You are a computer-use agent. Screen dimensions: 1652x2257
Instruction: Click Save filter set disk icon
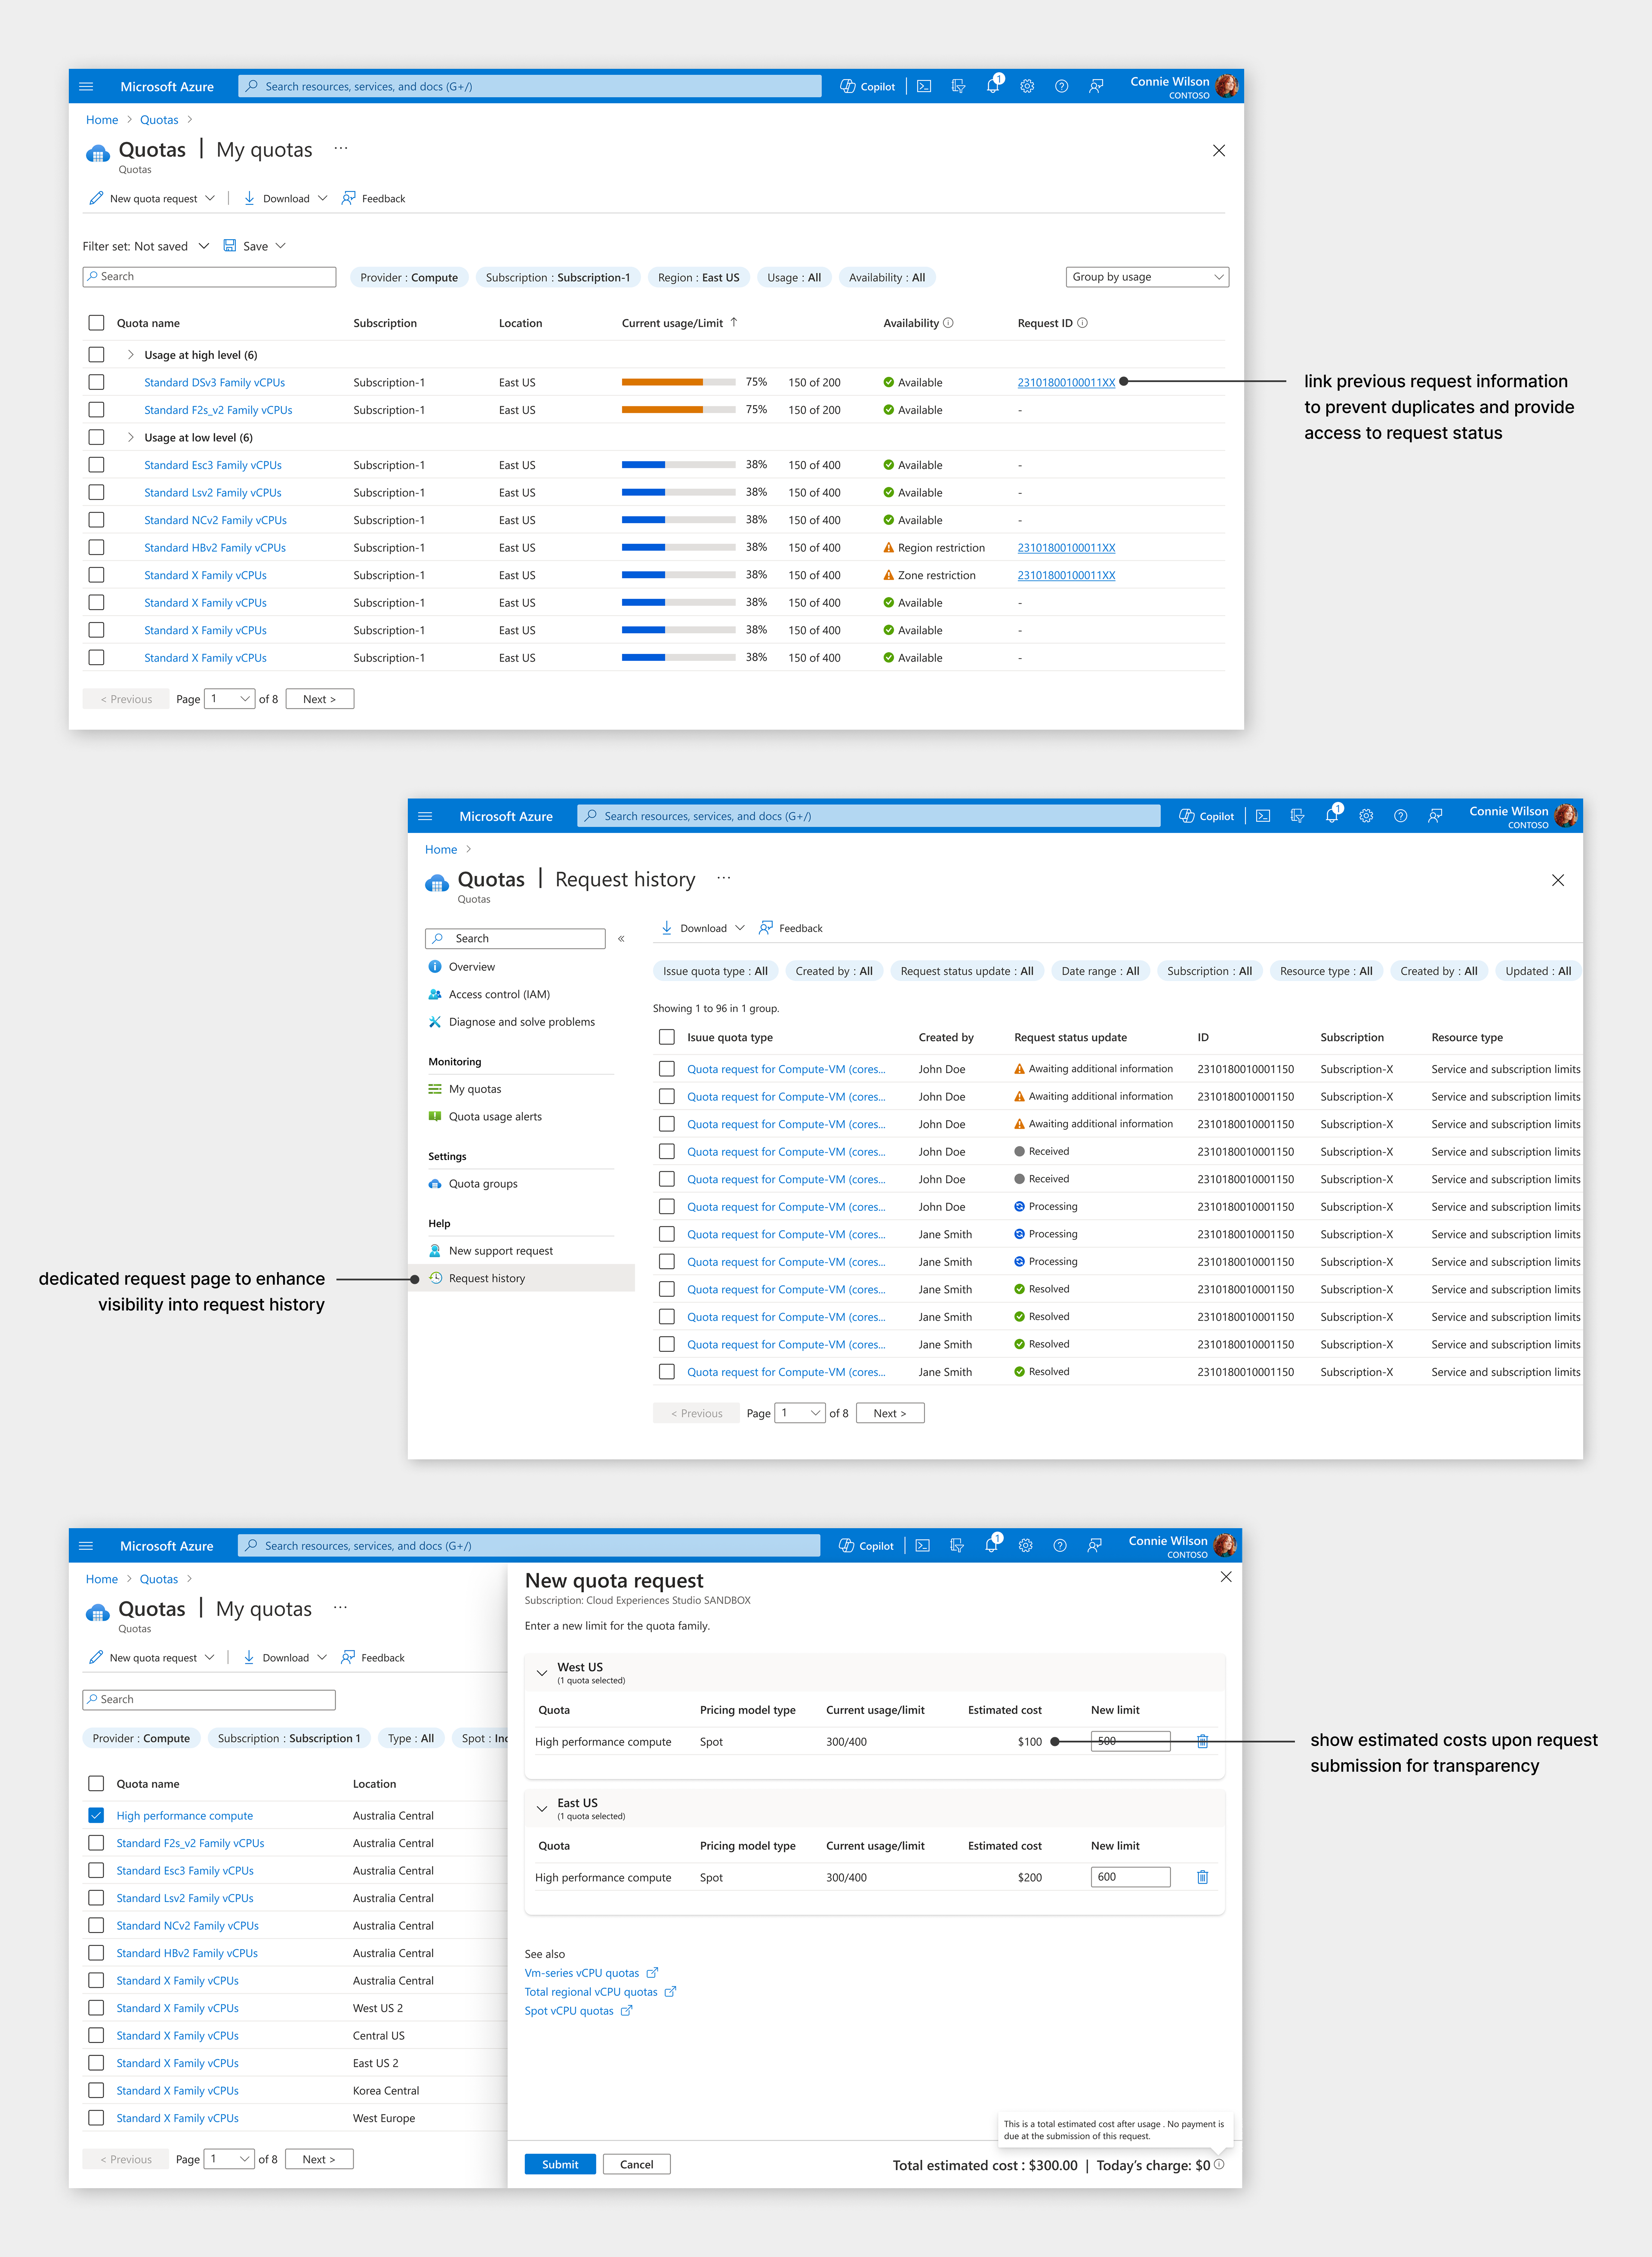(x=230, y=246)
